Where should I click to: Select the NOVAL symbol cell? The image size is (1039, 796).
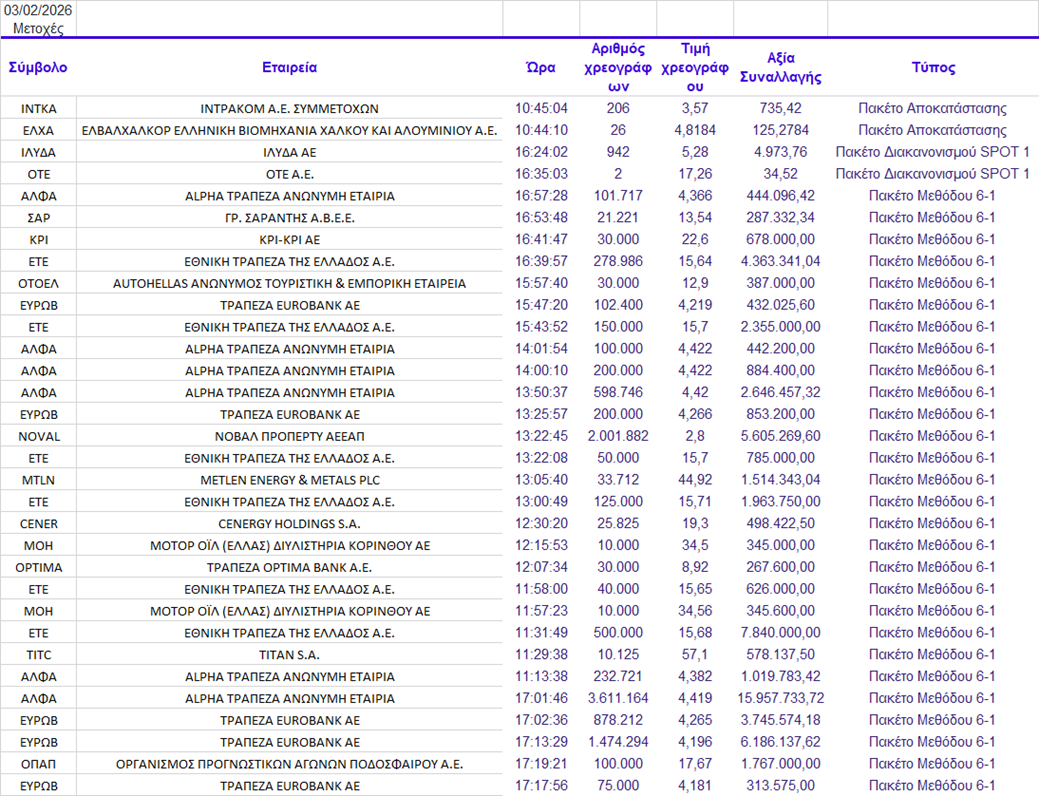[x=38, y=436]
